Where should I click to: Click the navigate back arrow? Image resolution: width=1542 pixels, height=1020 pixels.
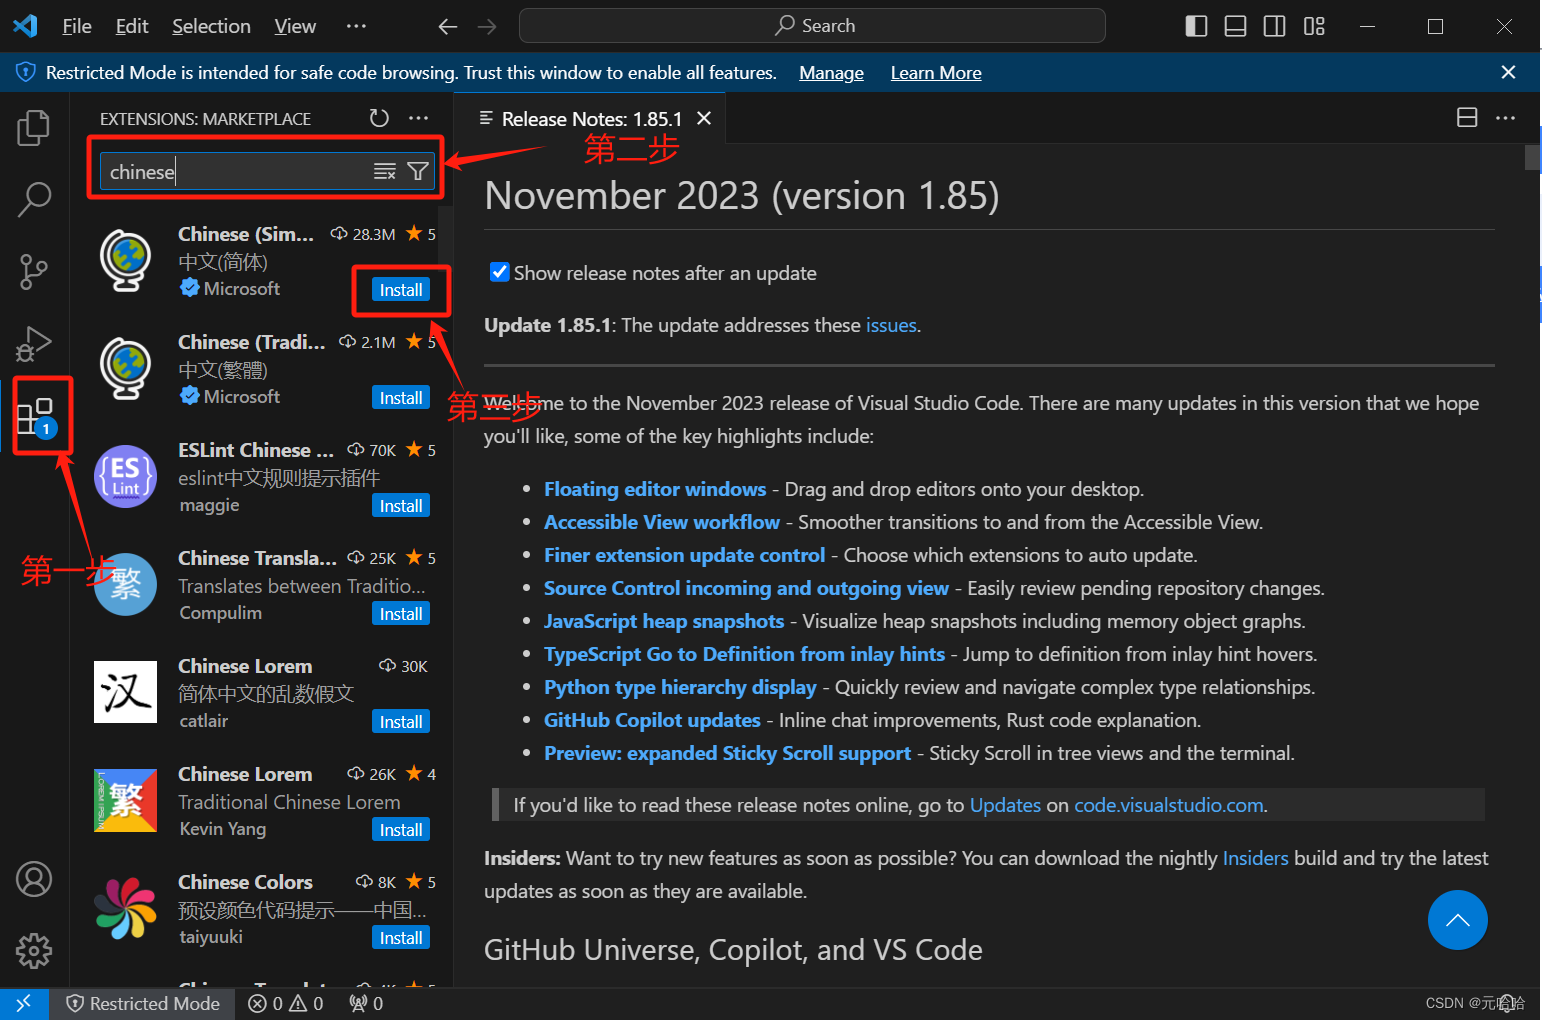coord(447,26)
